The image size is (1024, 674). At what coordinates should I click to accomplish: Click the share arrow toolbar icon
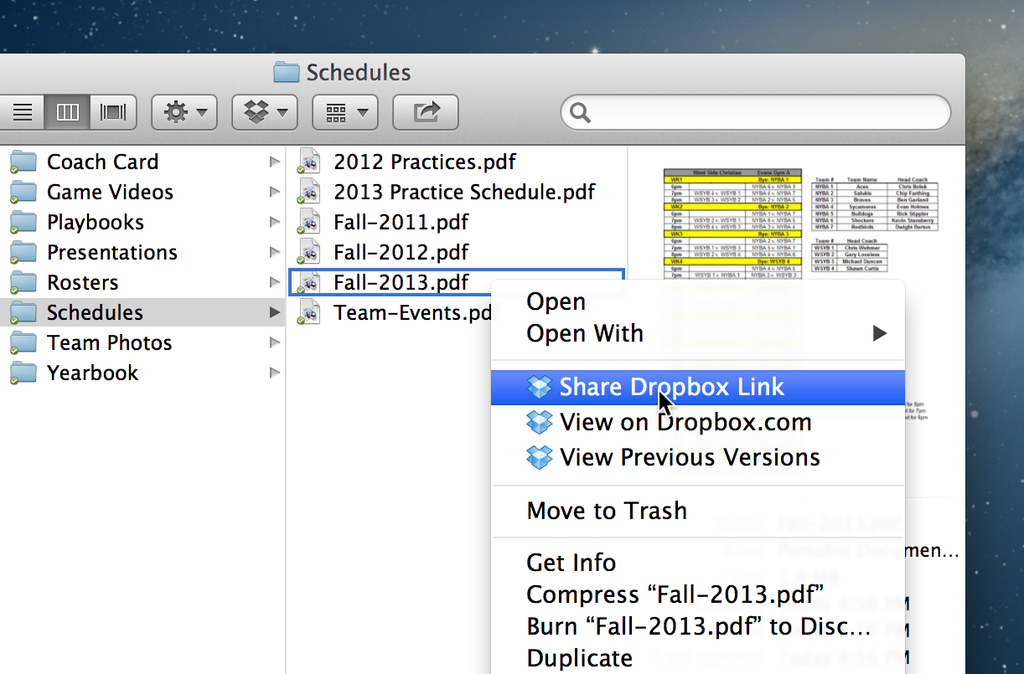pyautogui.click(x=425, y=112)
